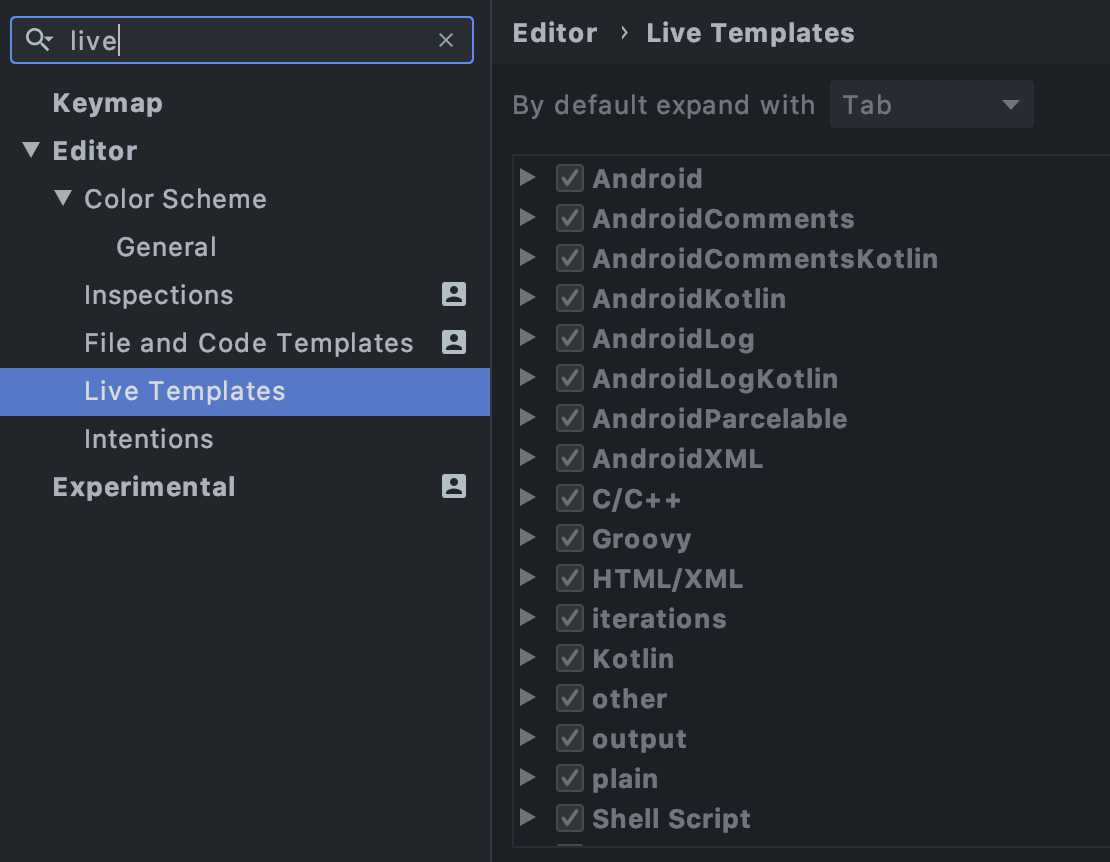The image size is (1110, 862).
Task: Uncheck the Android template group
Action: [570, 178]
